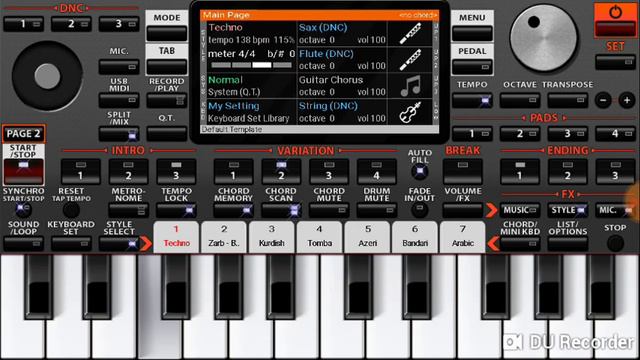This screenshot has width=640, height=360.
Task: Select style tab 1 Techno
Action: tap(177, 237)
